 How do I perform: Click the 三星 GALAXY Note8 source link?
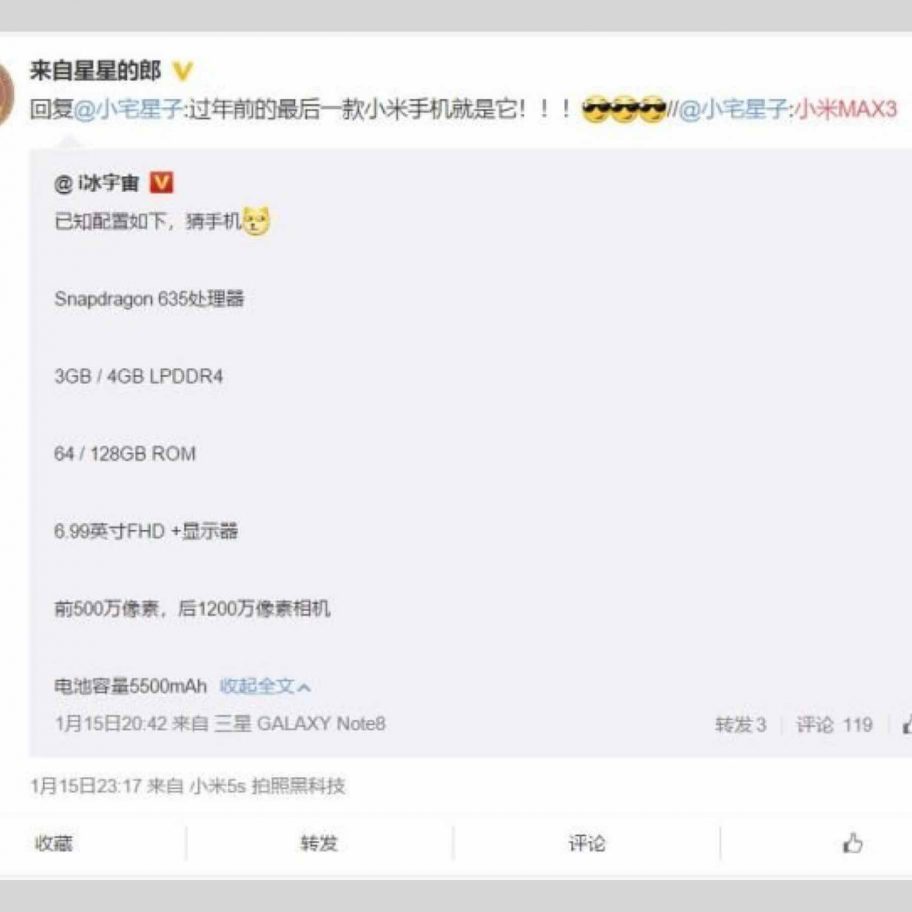pos(300,724)
